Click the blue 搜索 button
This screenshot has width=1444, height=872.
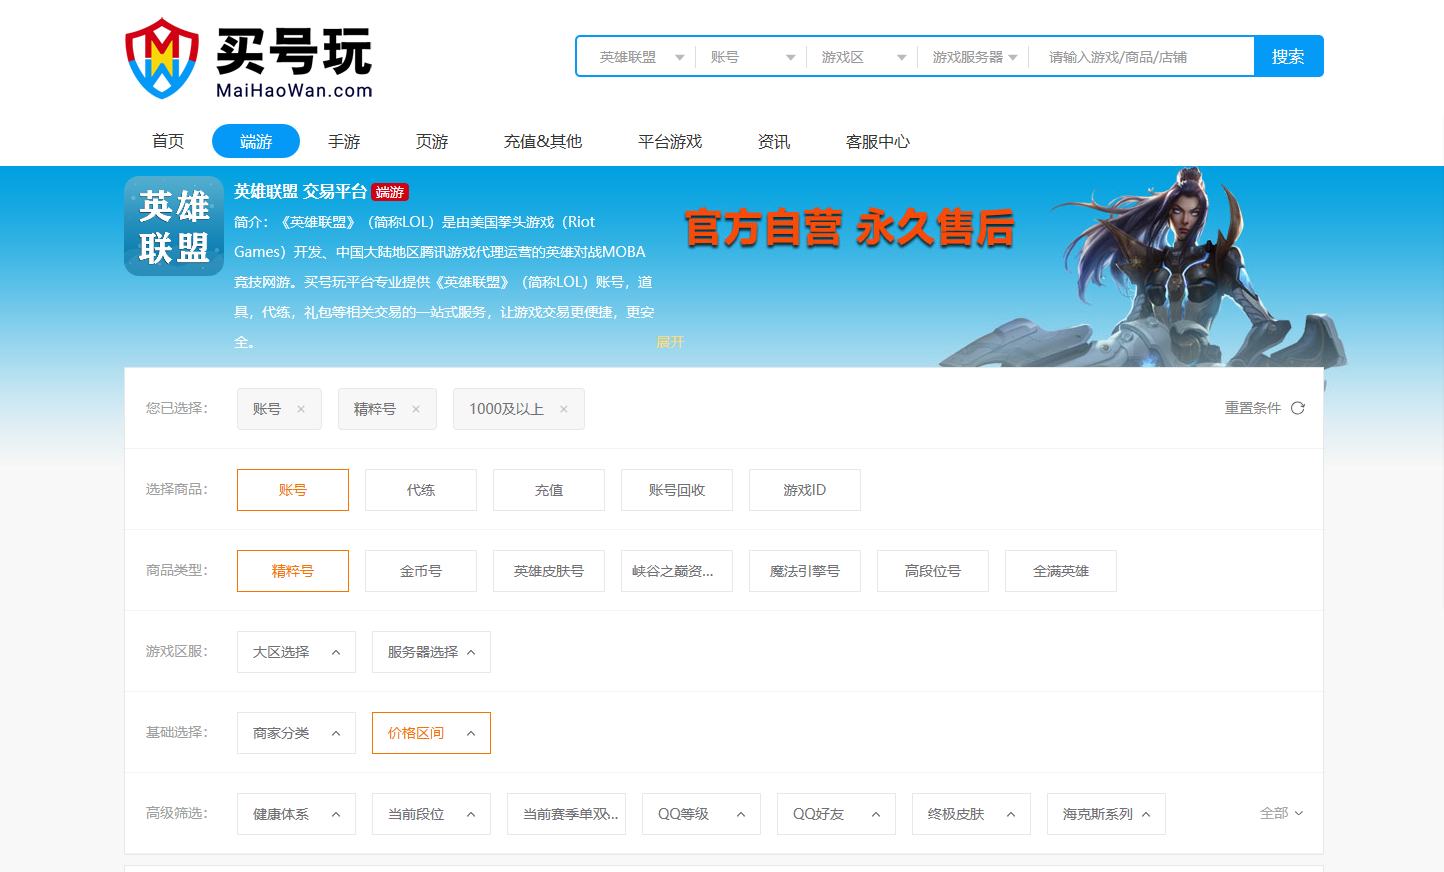coord(1288,56)
